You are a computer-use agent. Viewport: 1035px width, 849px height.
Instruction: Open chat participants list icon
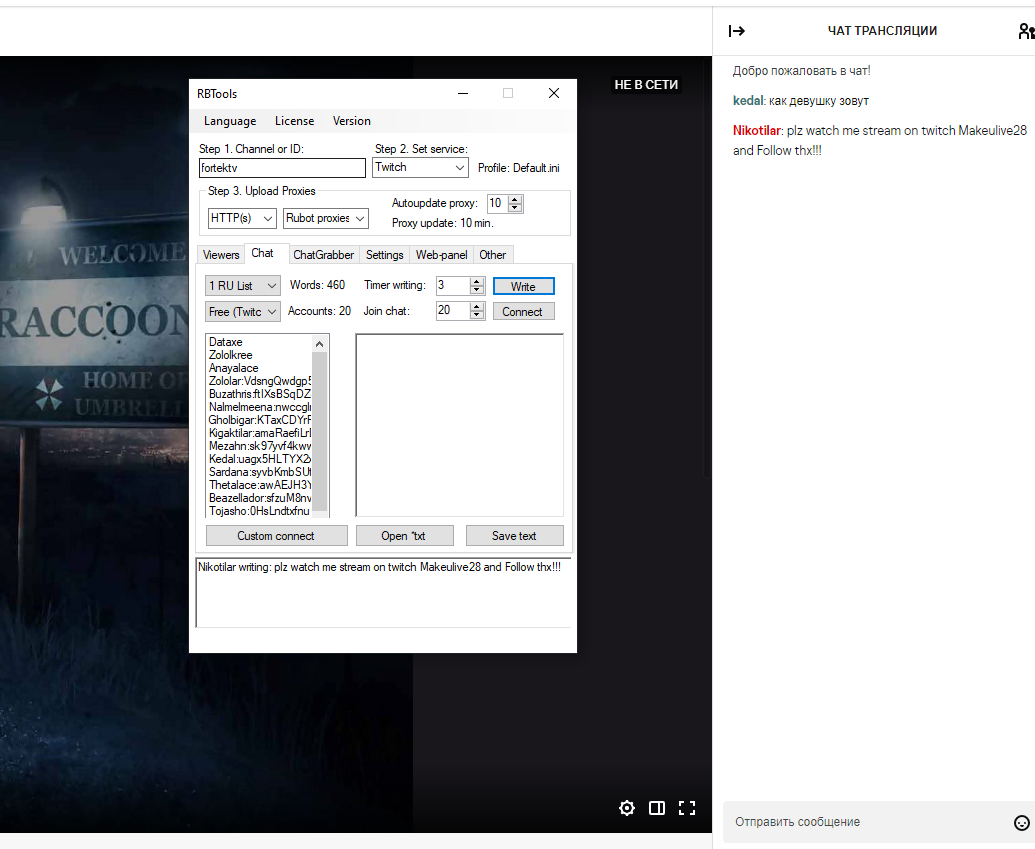(1025, 31)
